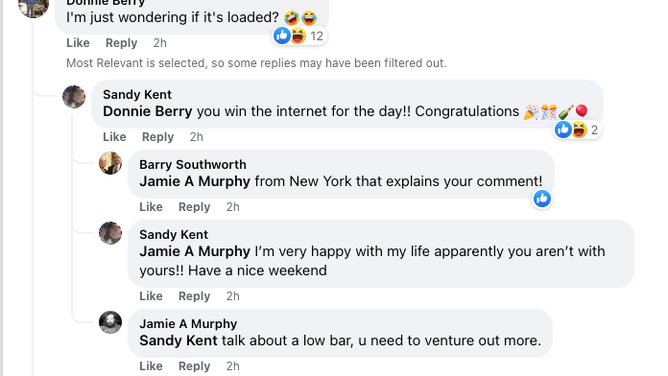This screenshot has height=376, width=668.
Task: Open Donnie Berry's profile picture
Action: [x=33, y=6]
